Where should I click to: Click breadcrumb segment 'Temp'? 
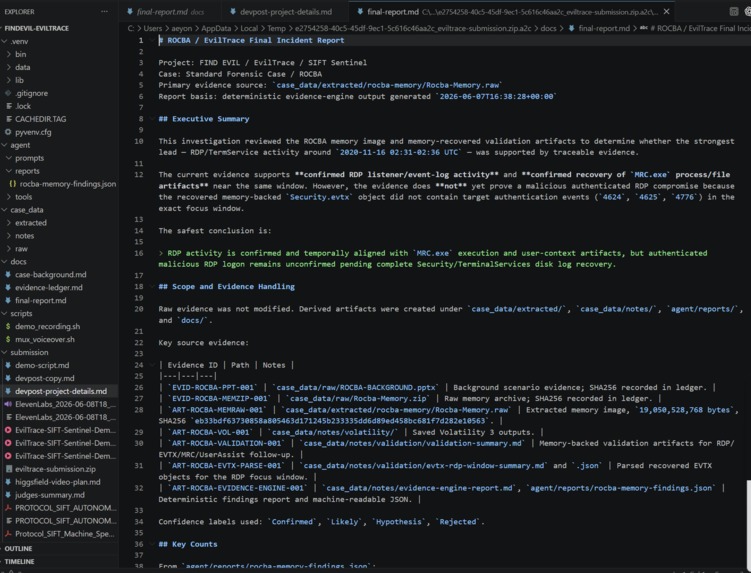click(276, 28)
